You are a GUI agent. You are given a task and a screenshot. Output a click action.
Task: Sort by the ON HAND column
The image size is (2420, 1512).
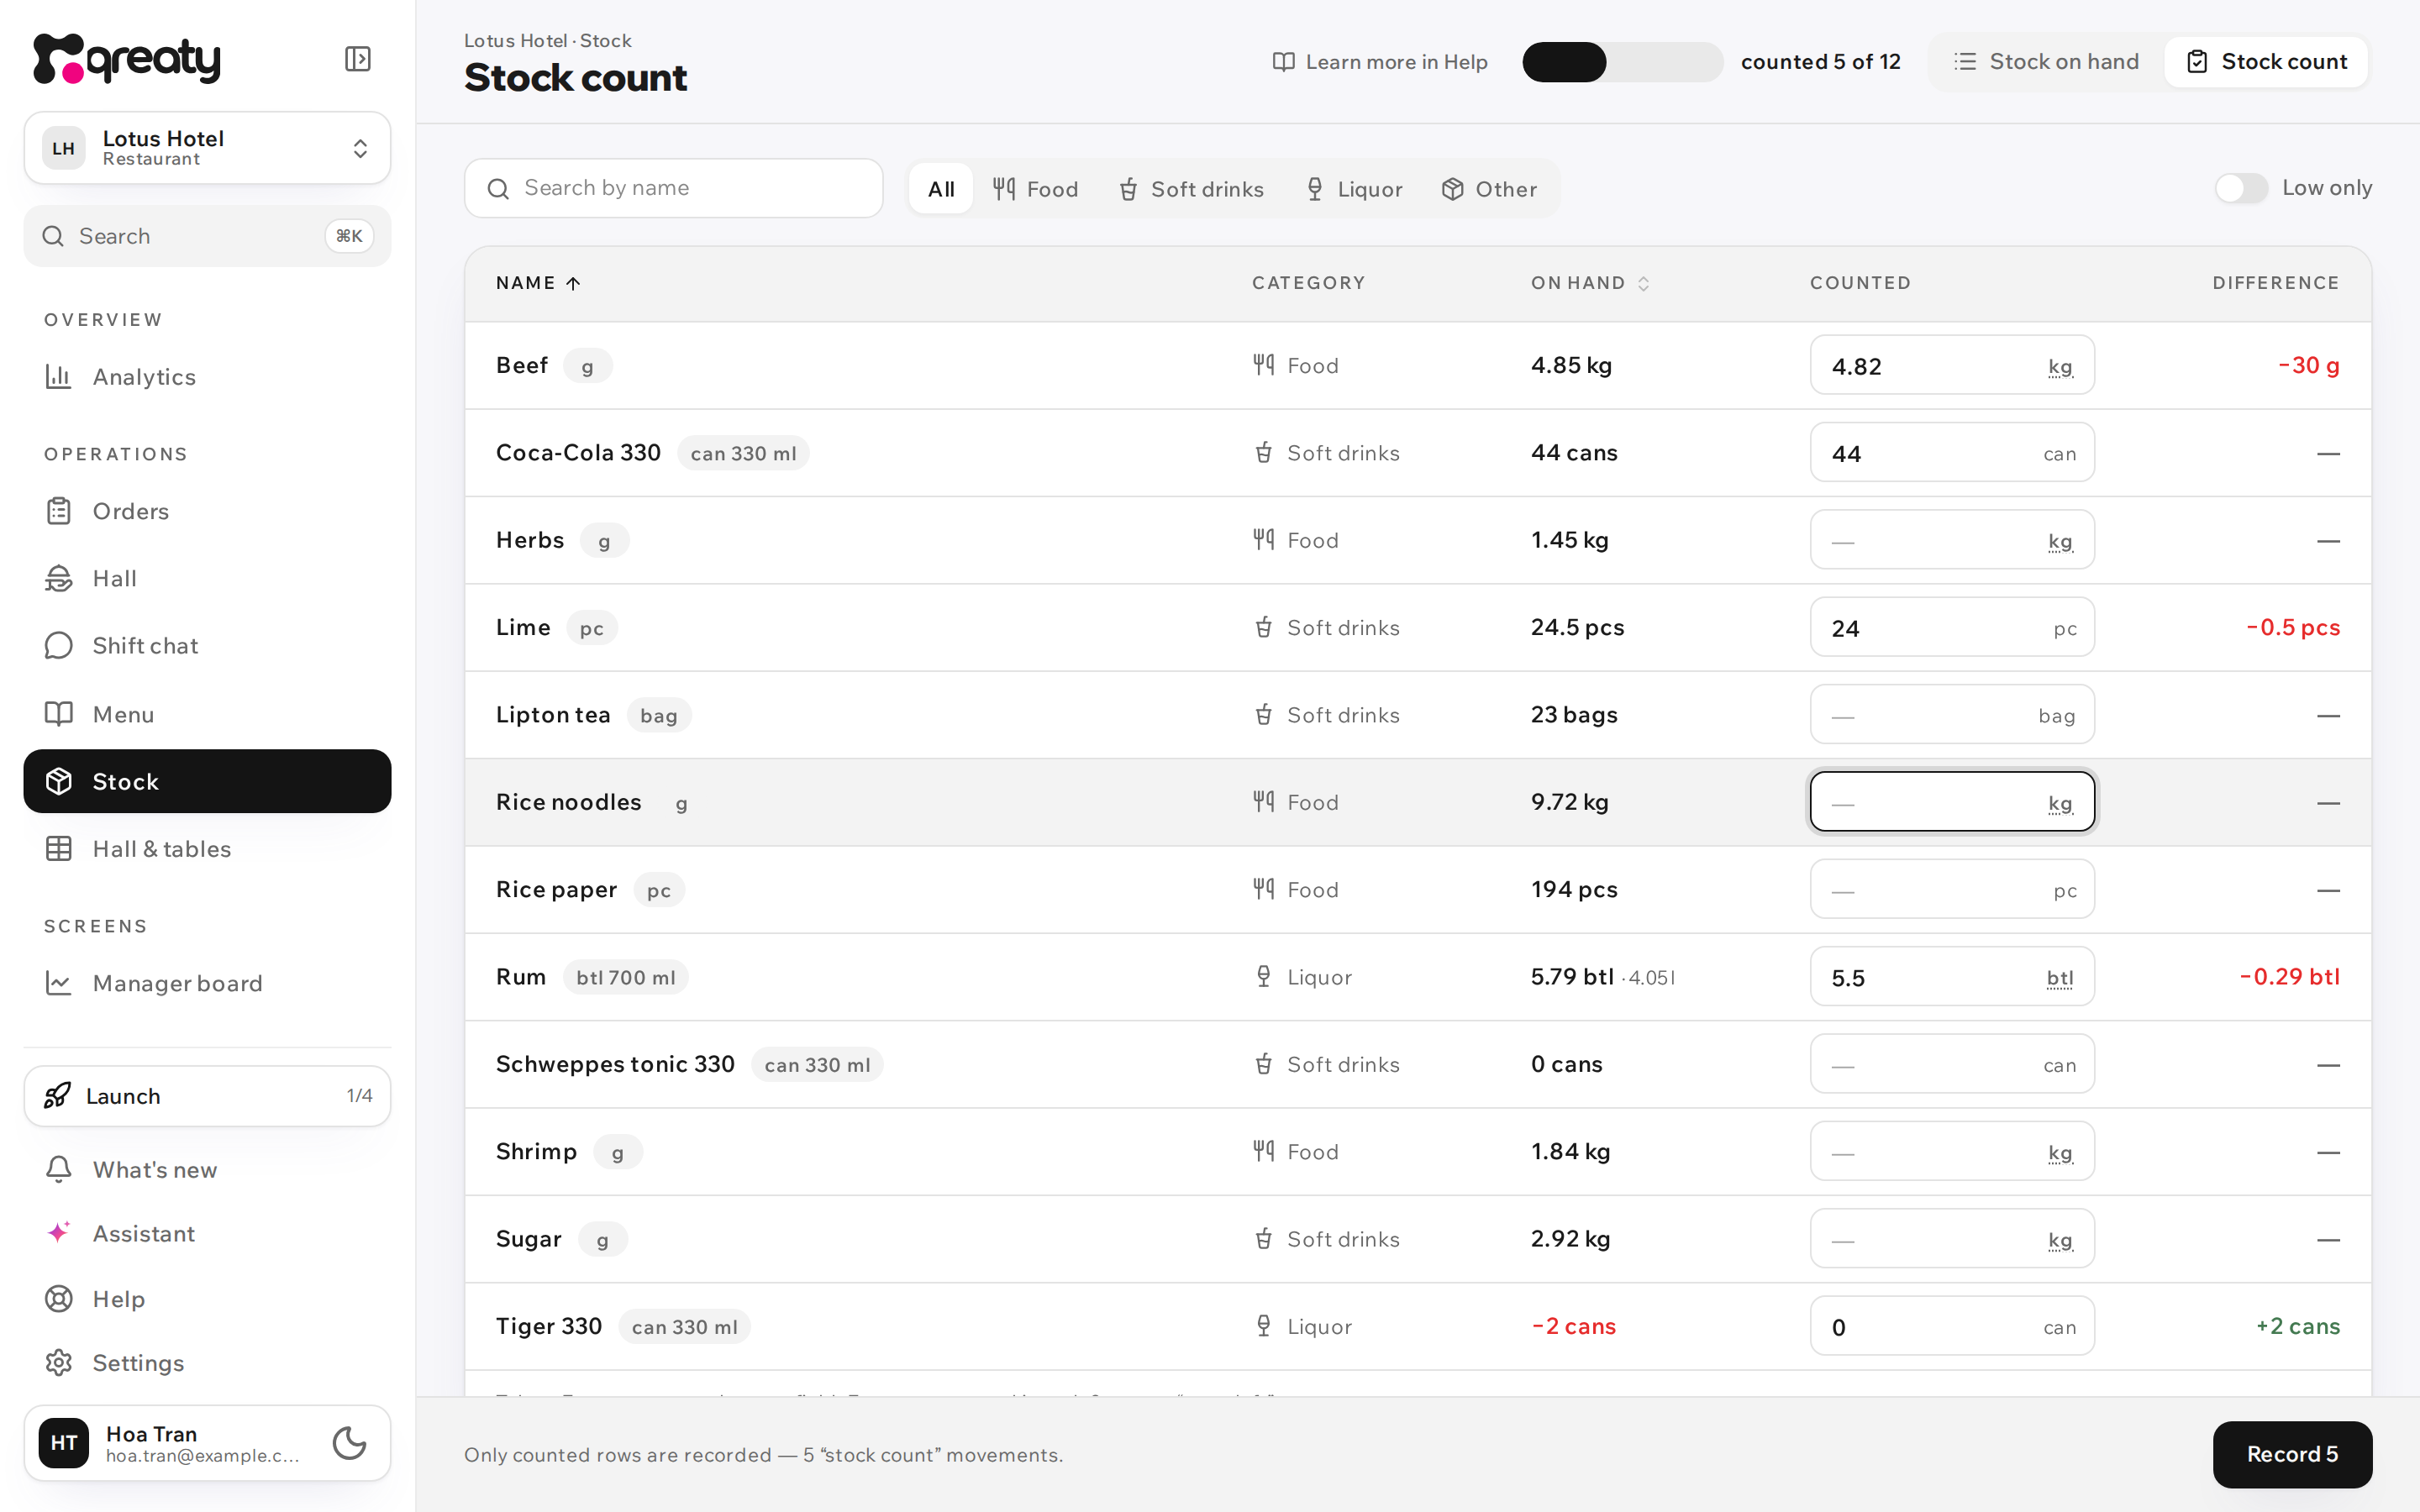pos(1590,283)
